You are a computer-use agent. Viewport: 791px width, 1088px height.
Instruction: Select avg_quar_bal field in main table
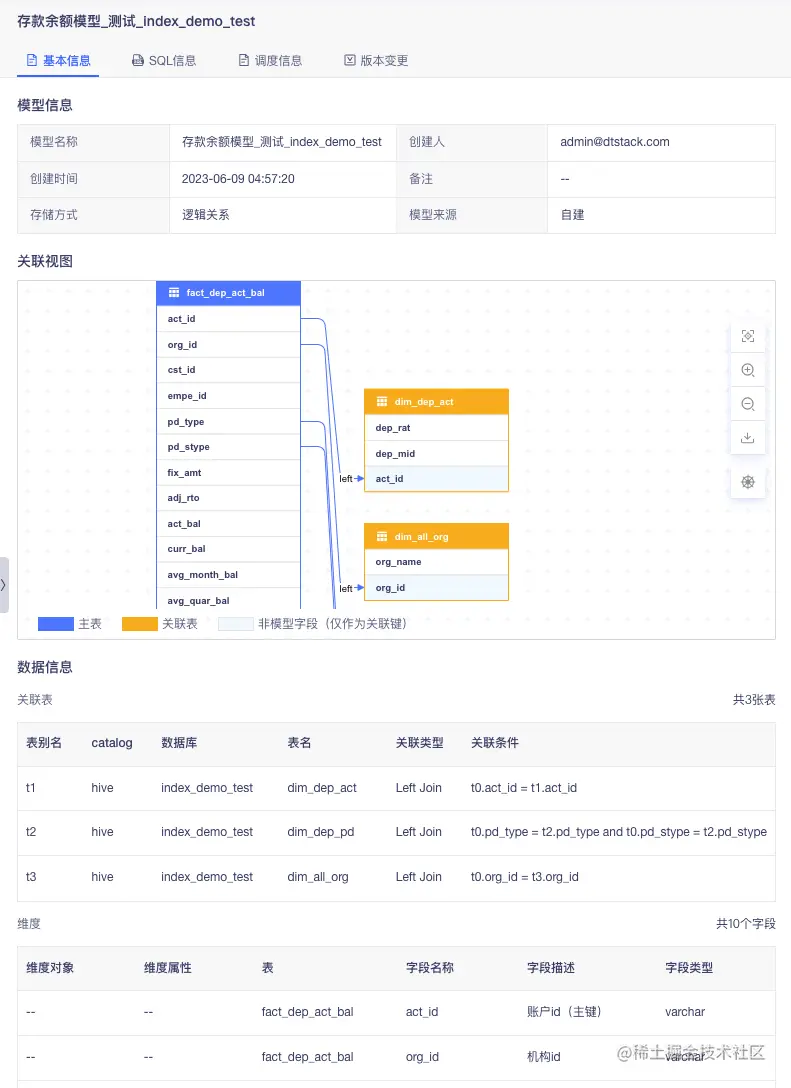(x=228, y=599)
